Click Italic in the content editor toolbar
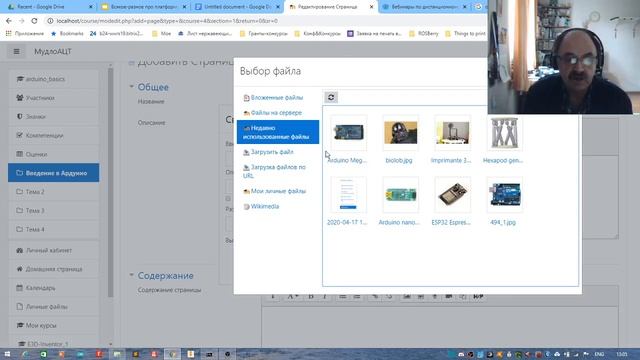This screenshot has width=640, height=360. [325, 297]
